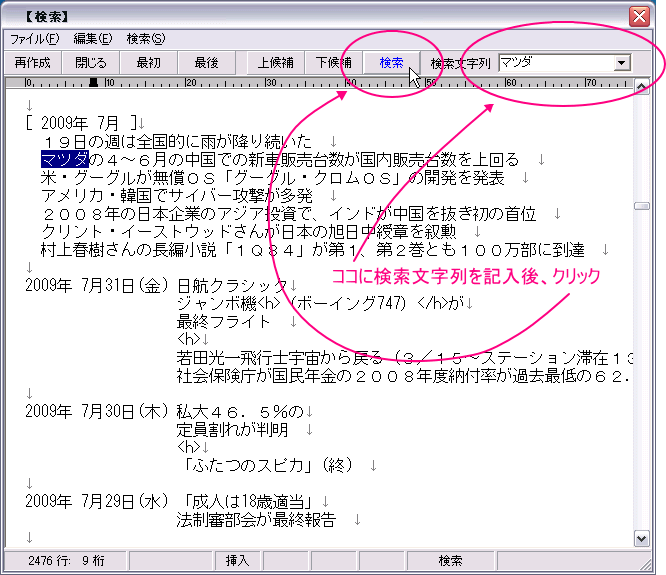The height and width of the screenshot is (575, 666).
Task: Expand the 検索文字列 dropdown arrow
Action: pyautogui.click(x=622, y=63)
